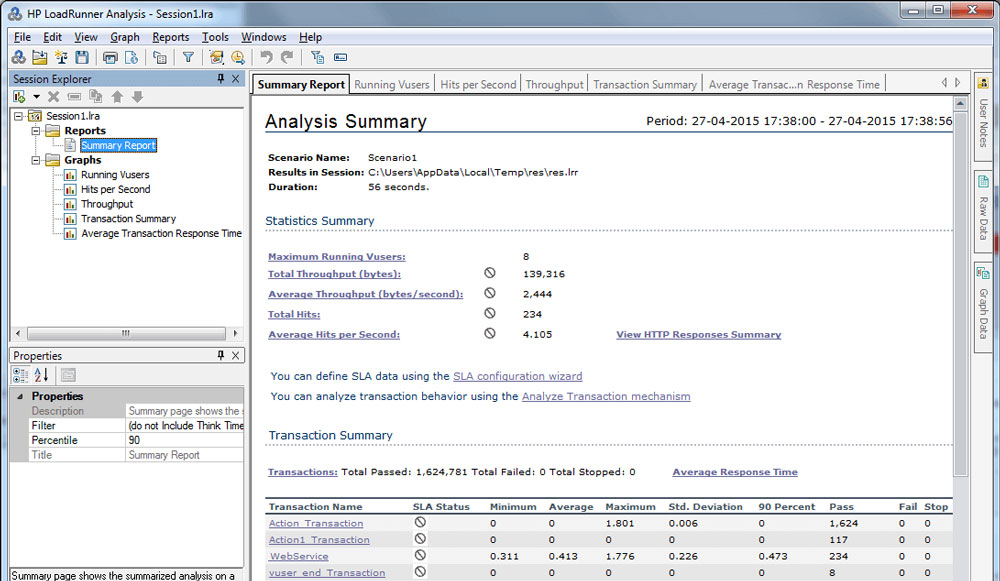Select Transaction Summary in the tree

[128, 219]
